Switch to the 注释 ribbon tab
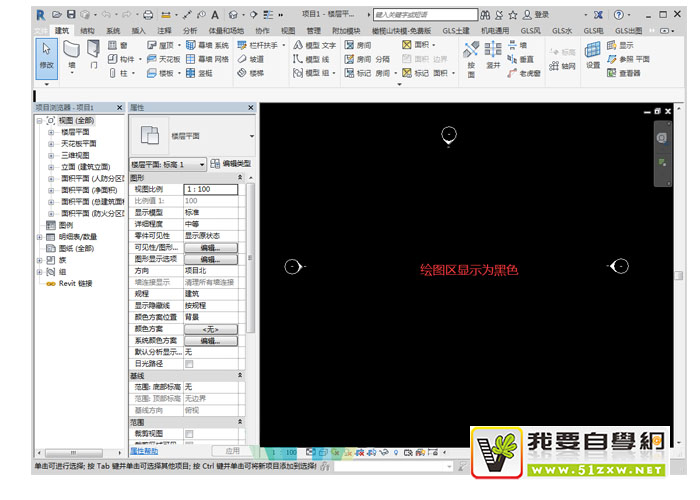Viewport: 700px width, 500px height. click(164, 30)
